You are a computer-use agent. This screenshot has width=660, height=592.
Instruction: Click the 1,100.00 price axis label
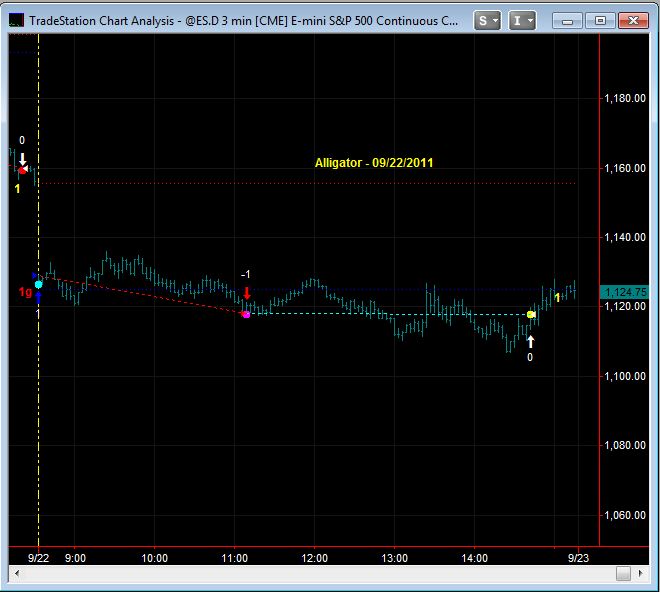click(627, 376)
